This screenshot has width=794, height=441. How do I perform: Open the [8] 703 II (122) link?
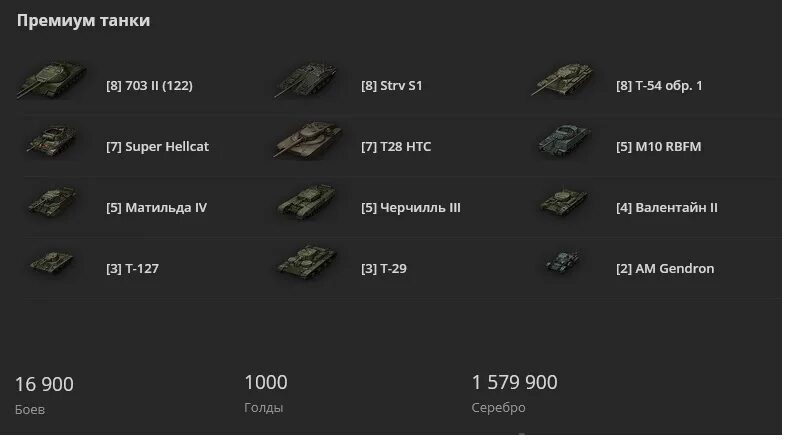click(149, 86)
